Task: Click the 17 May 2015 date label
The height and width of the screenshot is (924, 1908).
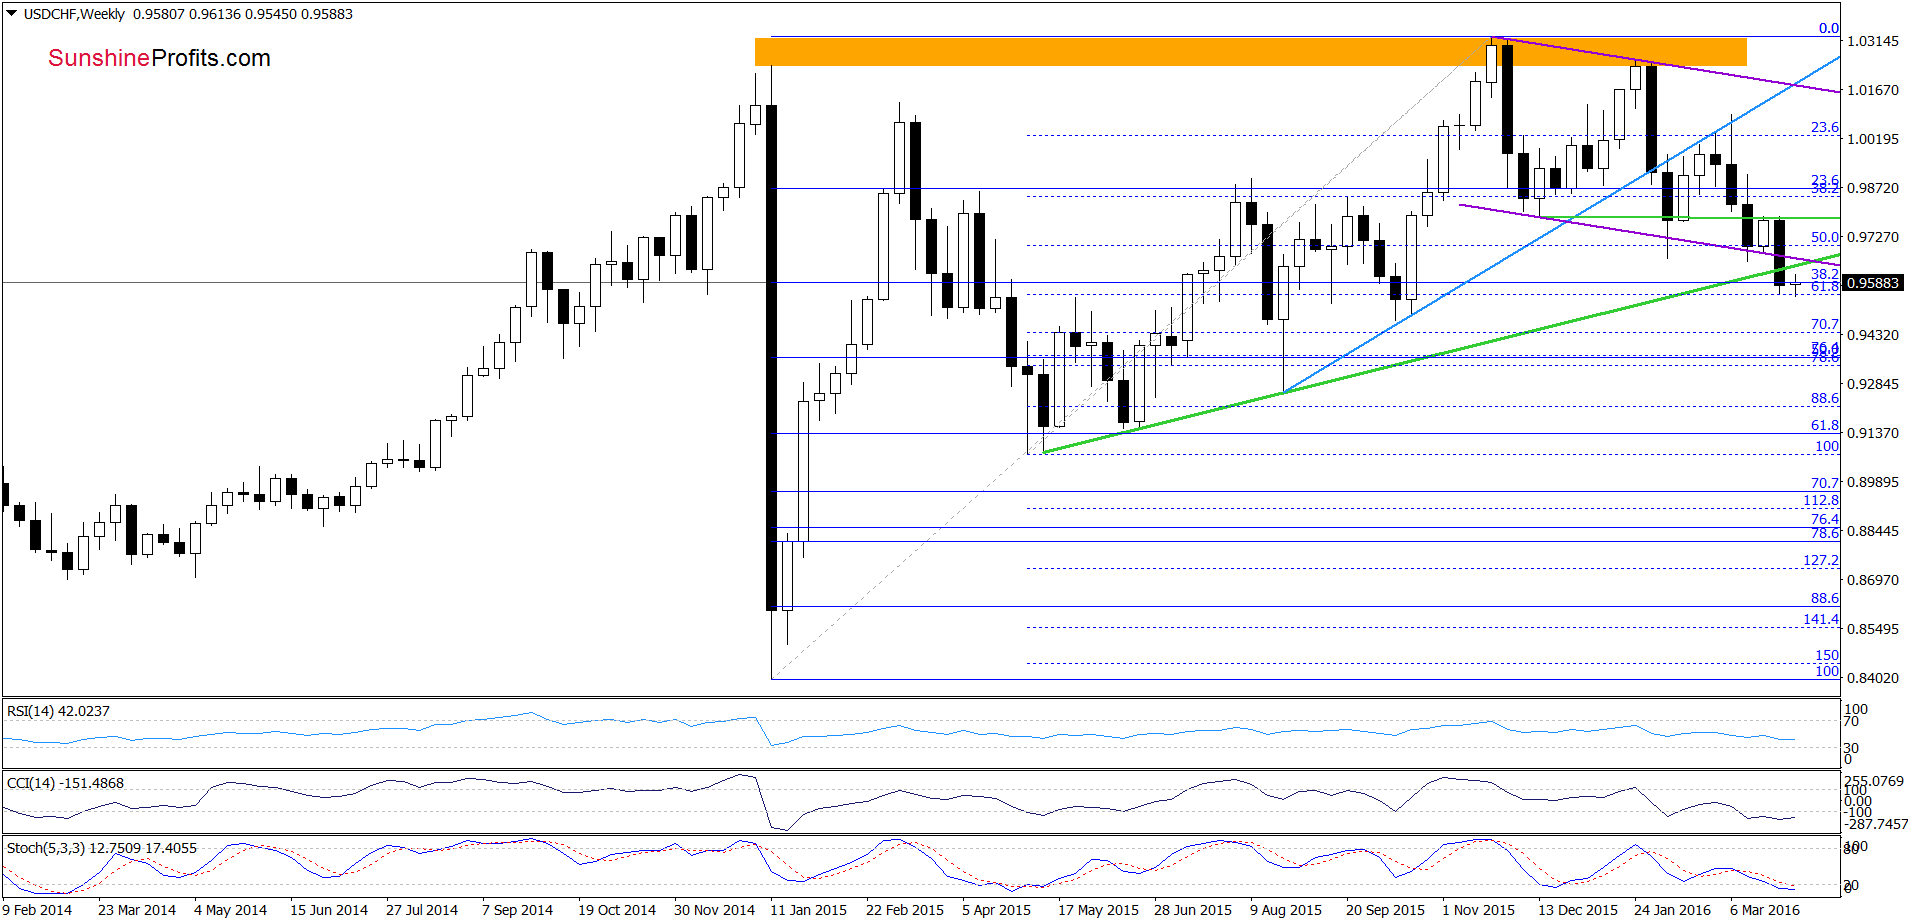Action: 1098,910
